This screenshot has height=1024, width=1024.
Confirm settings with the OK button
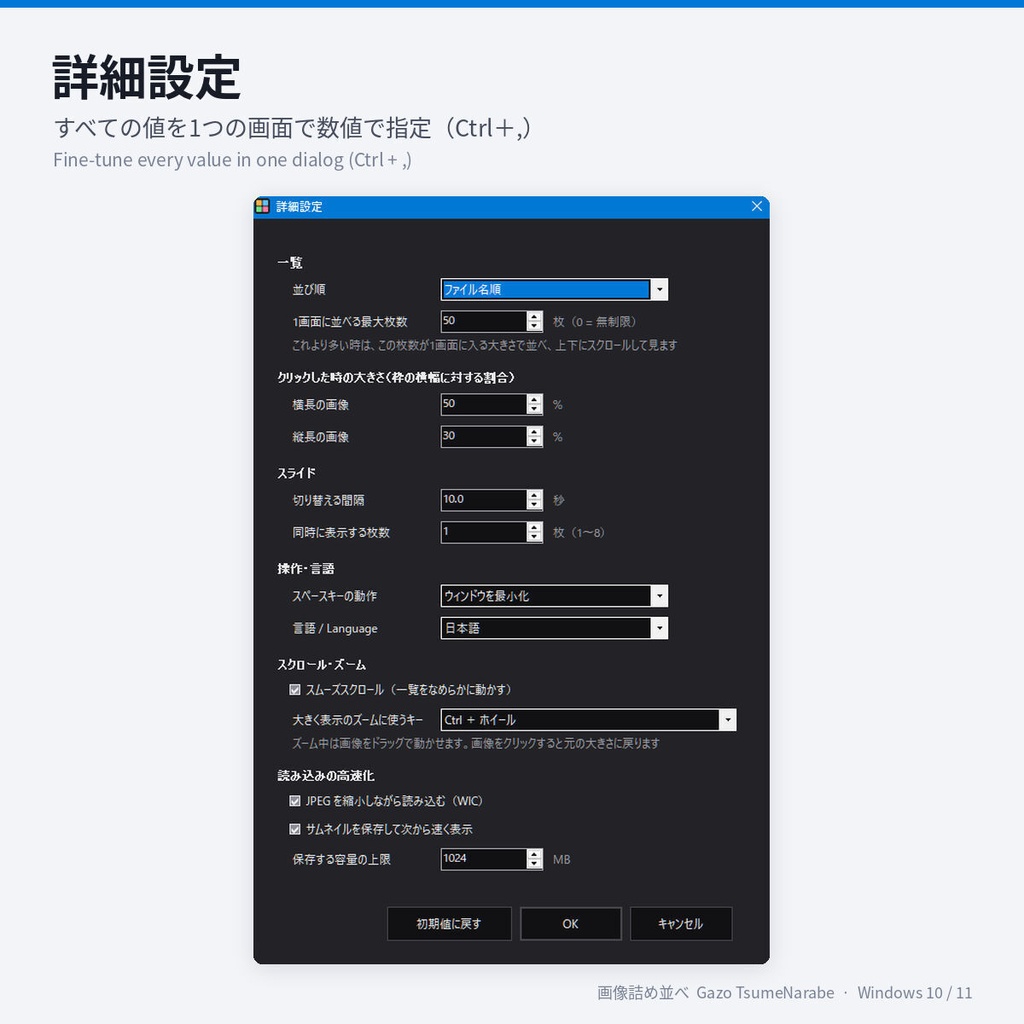[571, 923]
